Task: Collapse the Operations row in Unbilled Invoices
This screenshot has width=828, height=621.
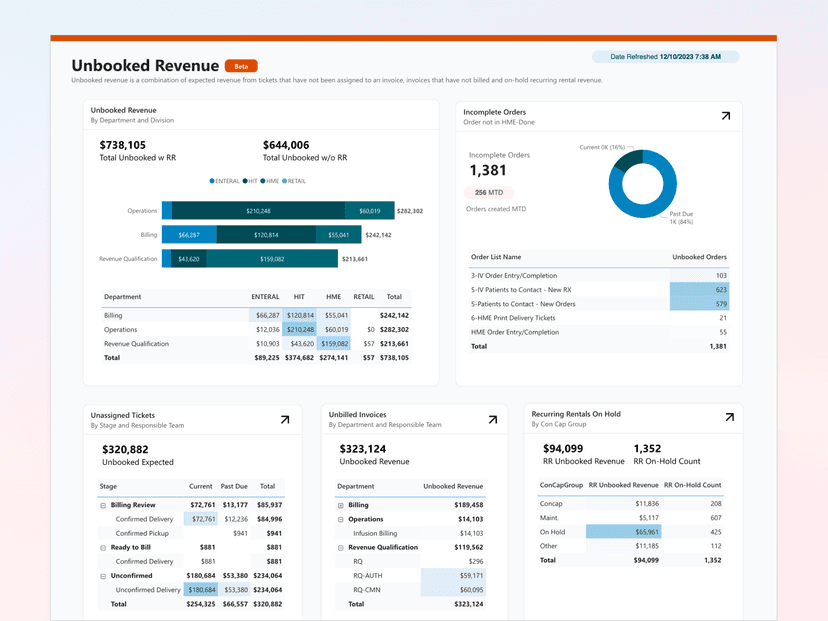Action: click(341, 518)
